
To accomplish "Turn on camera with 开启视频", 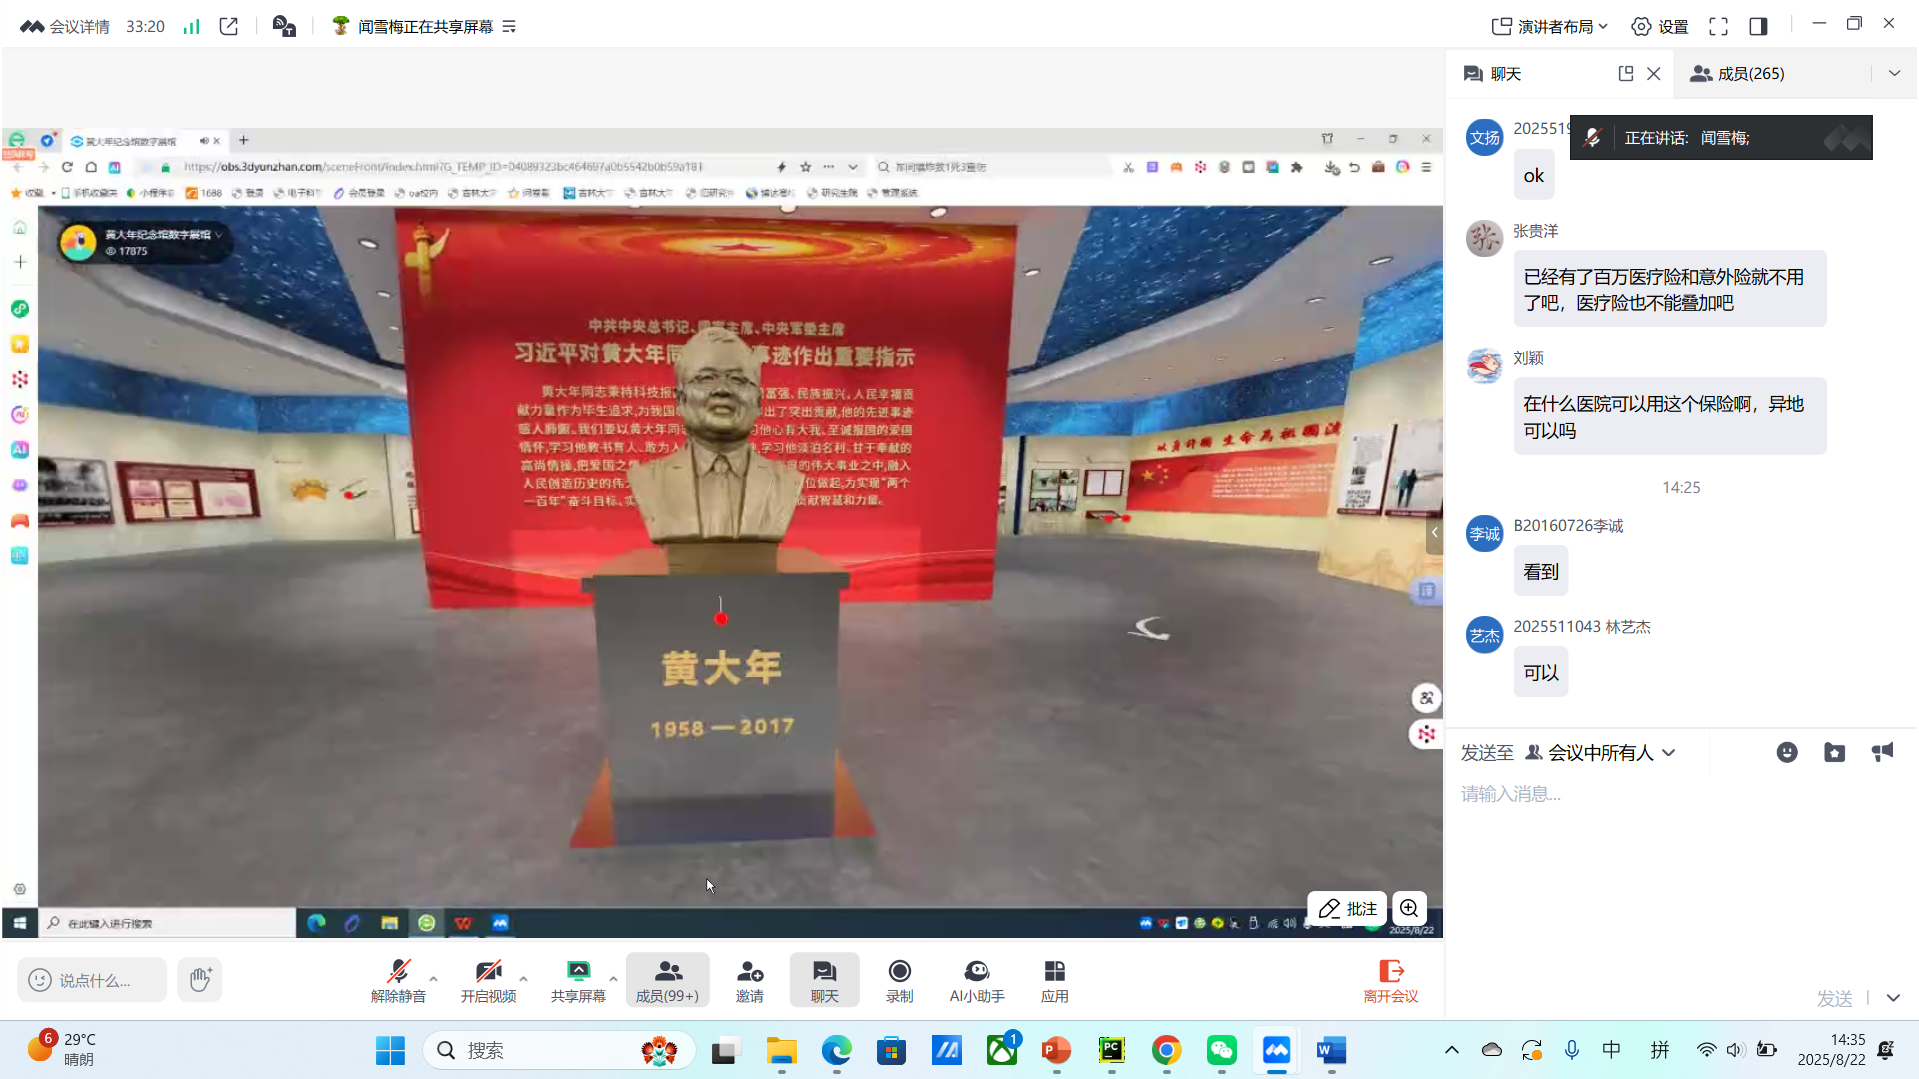I will tap(488, 980).
